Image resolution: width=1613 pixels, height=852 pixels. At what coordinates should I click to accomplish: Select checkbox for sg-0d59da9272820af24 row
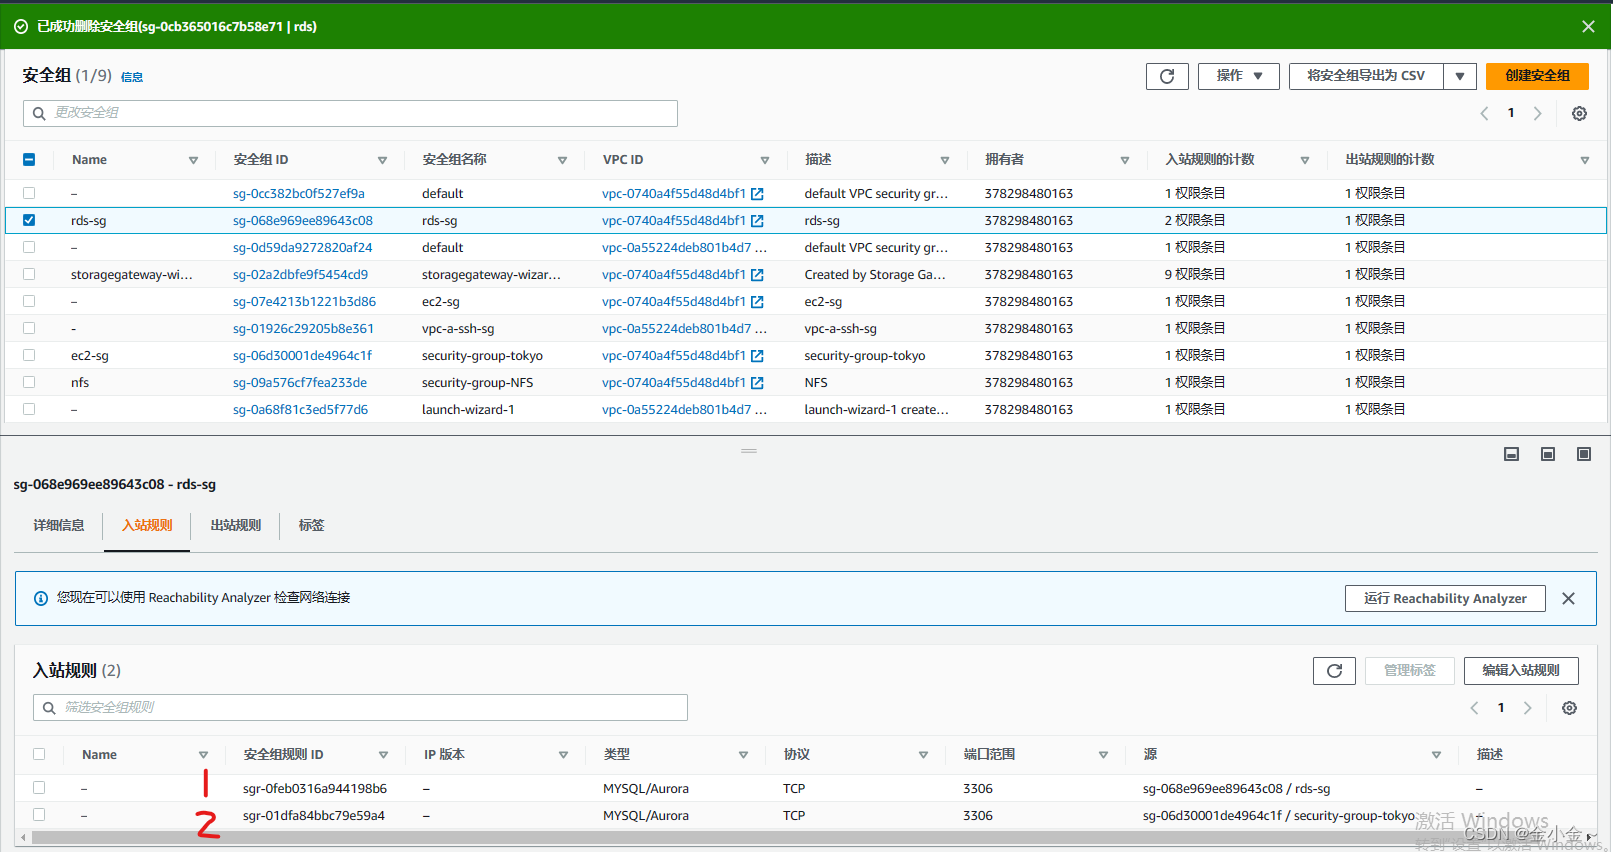click(x=29, y=247)
